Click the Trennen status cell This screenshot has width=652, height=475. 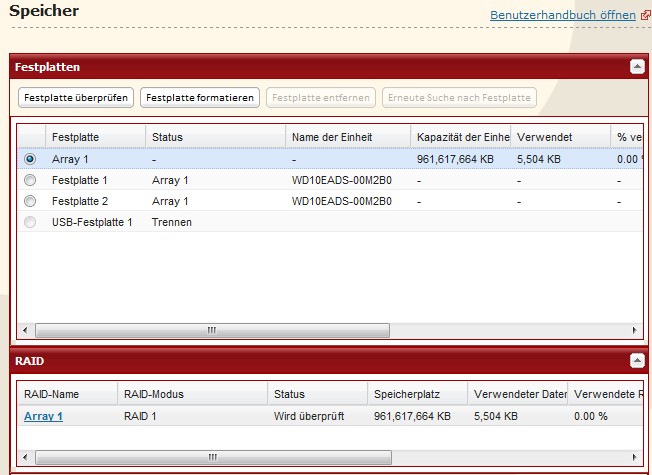click(x=172, y=222)
